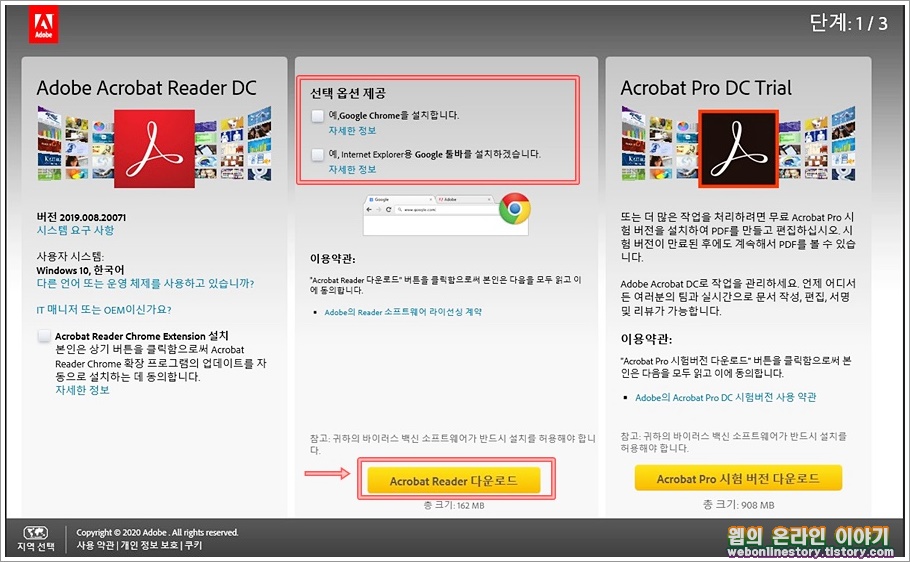The width and height of the screenshot is (910, 562).
Task: Click the yellow Acrobat Reader 다운로드 button
Action: click(454, 481)
